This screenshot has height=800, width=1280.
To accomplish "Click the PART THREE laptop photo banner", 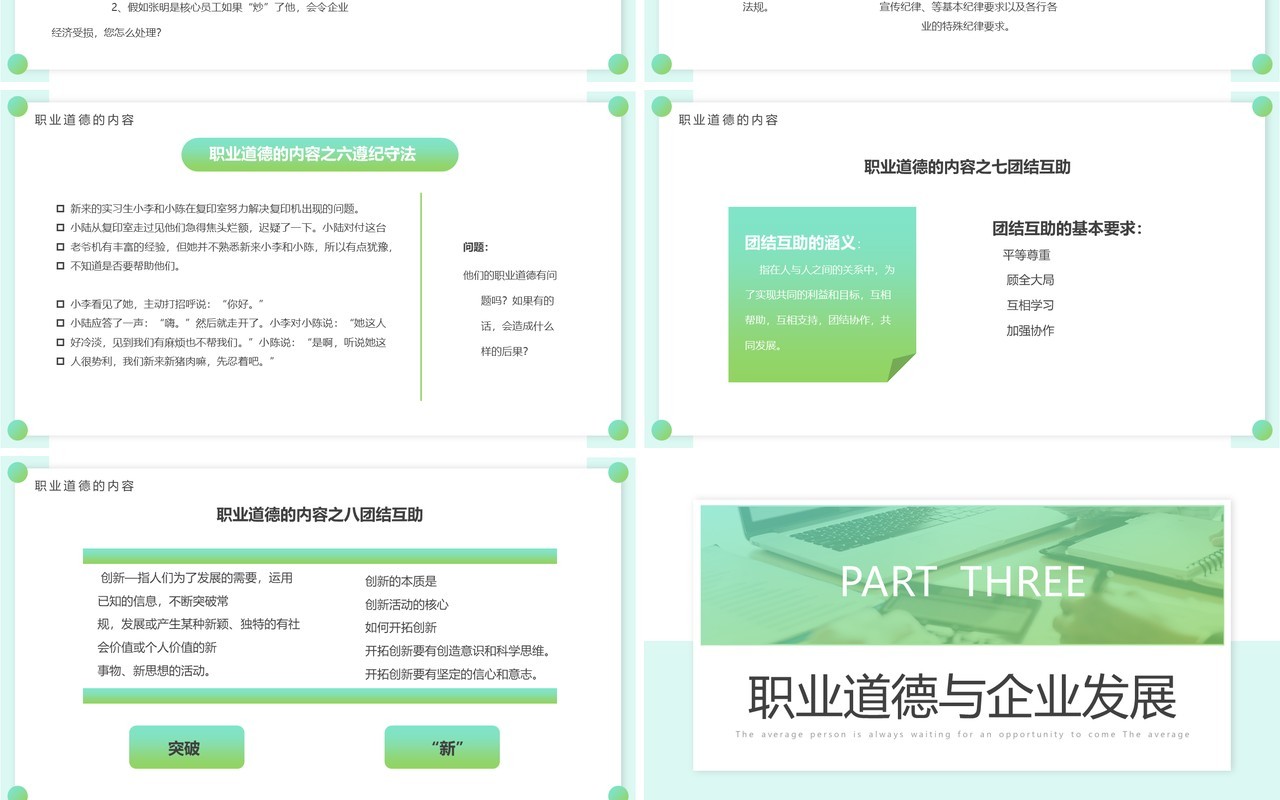I will point(962,575).
